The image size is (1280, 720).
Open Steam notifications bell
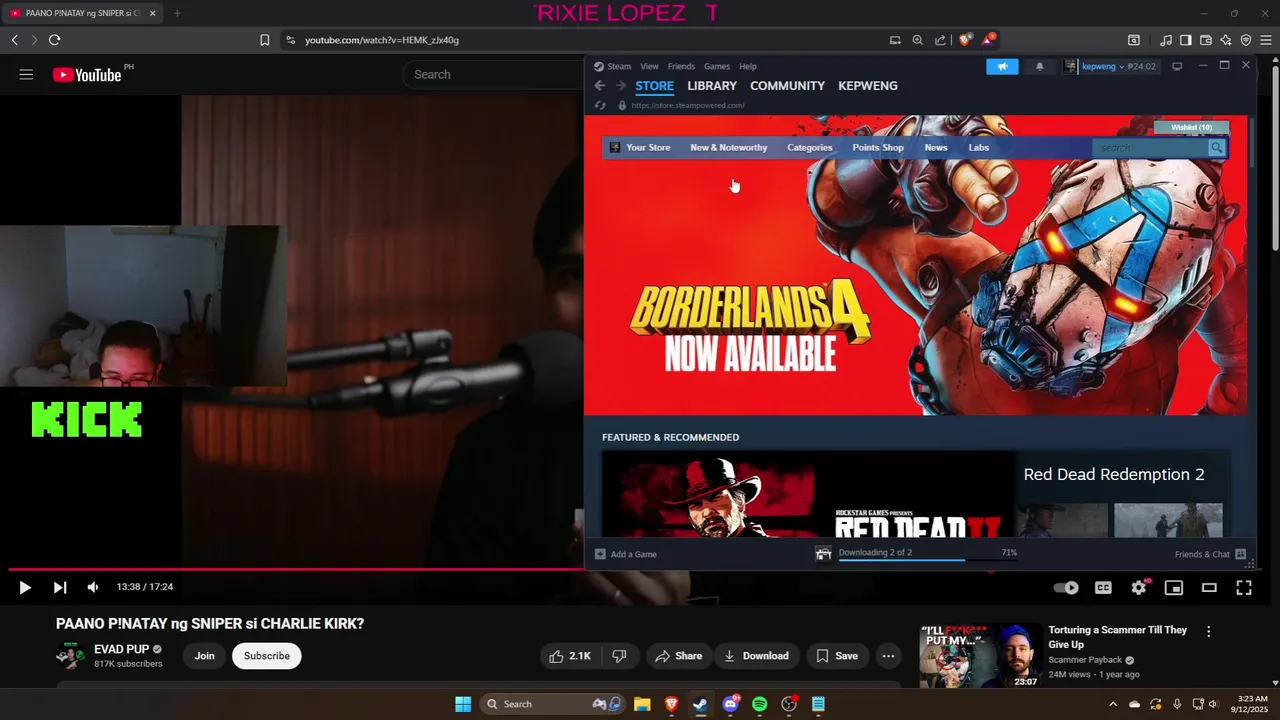tap(1039, 66)
